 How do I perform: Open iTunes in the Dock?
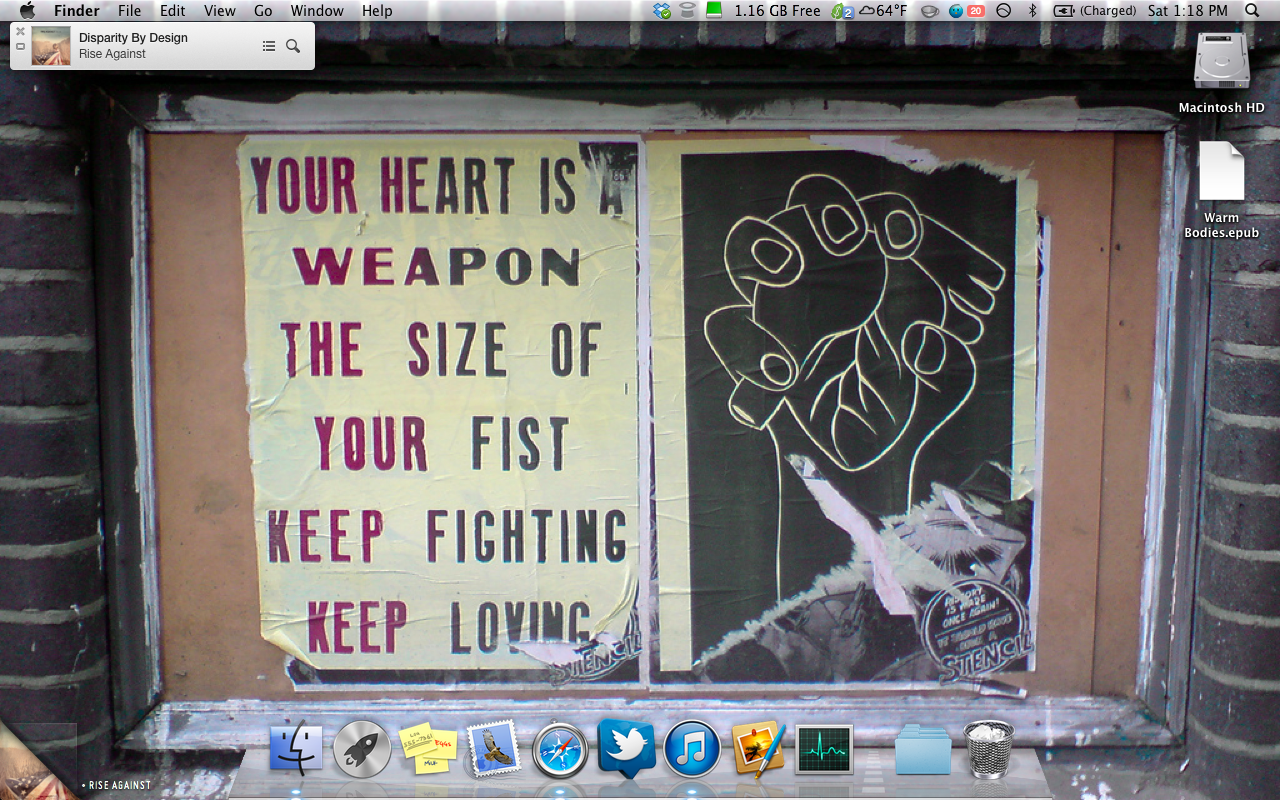point(692,749)
